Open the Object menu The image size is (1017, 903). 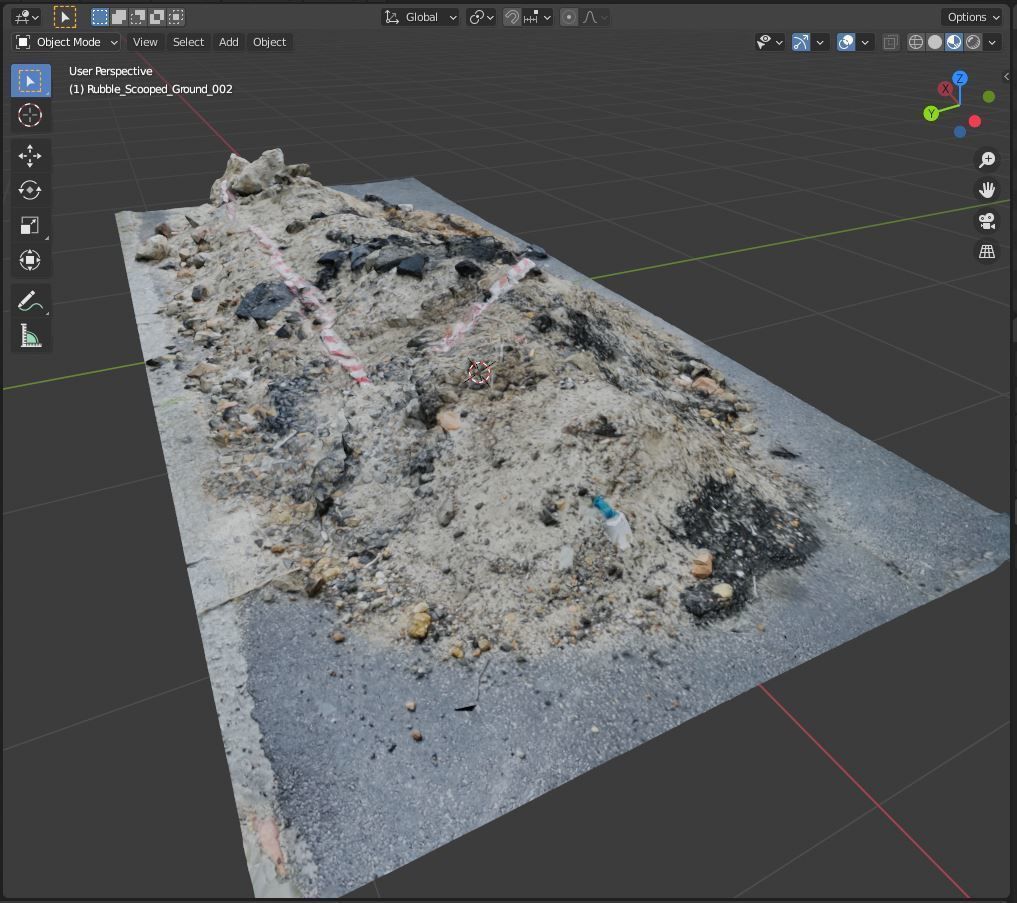[x=269, y=42]
